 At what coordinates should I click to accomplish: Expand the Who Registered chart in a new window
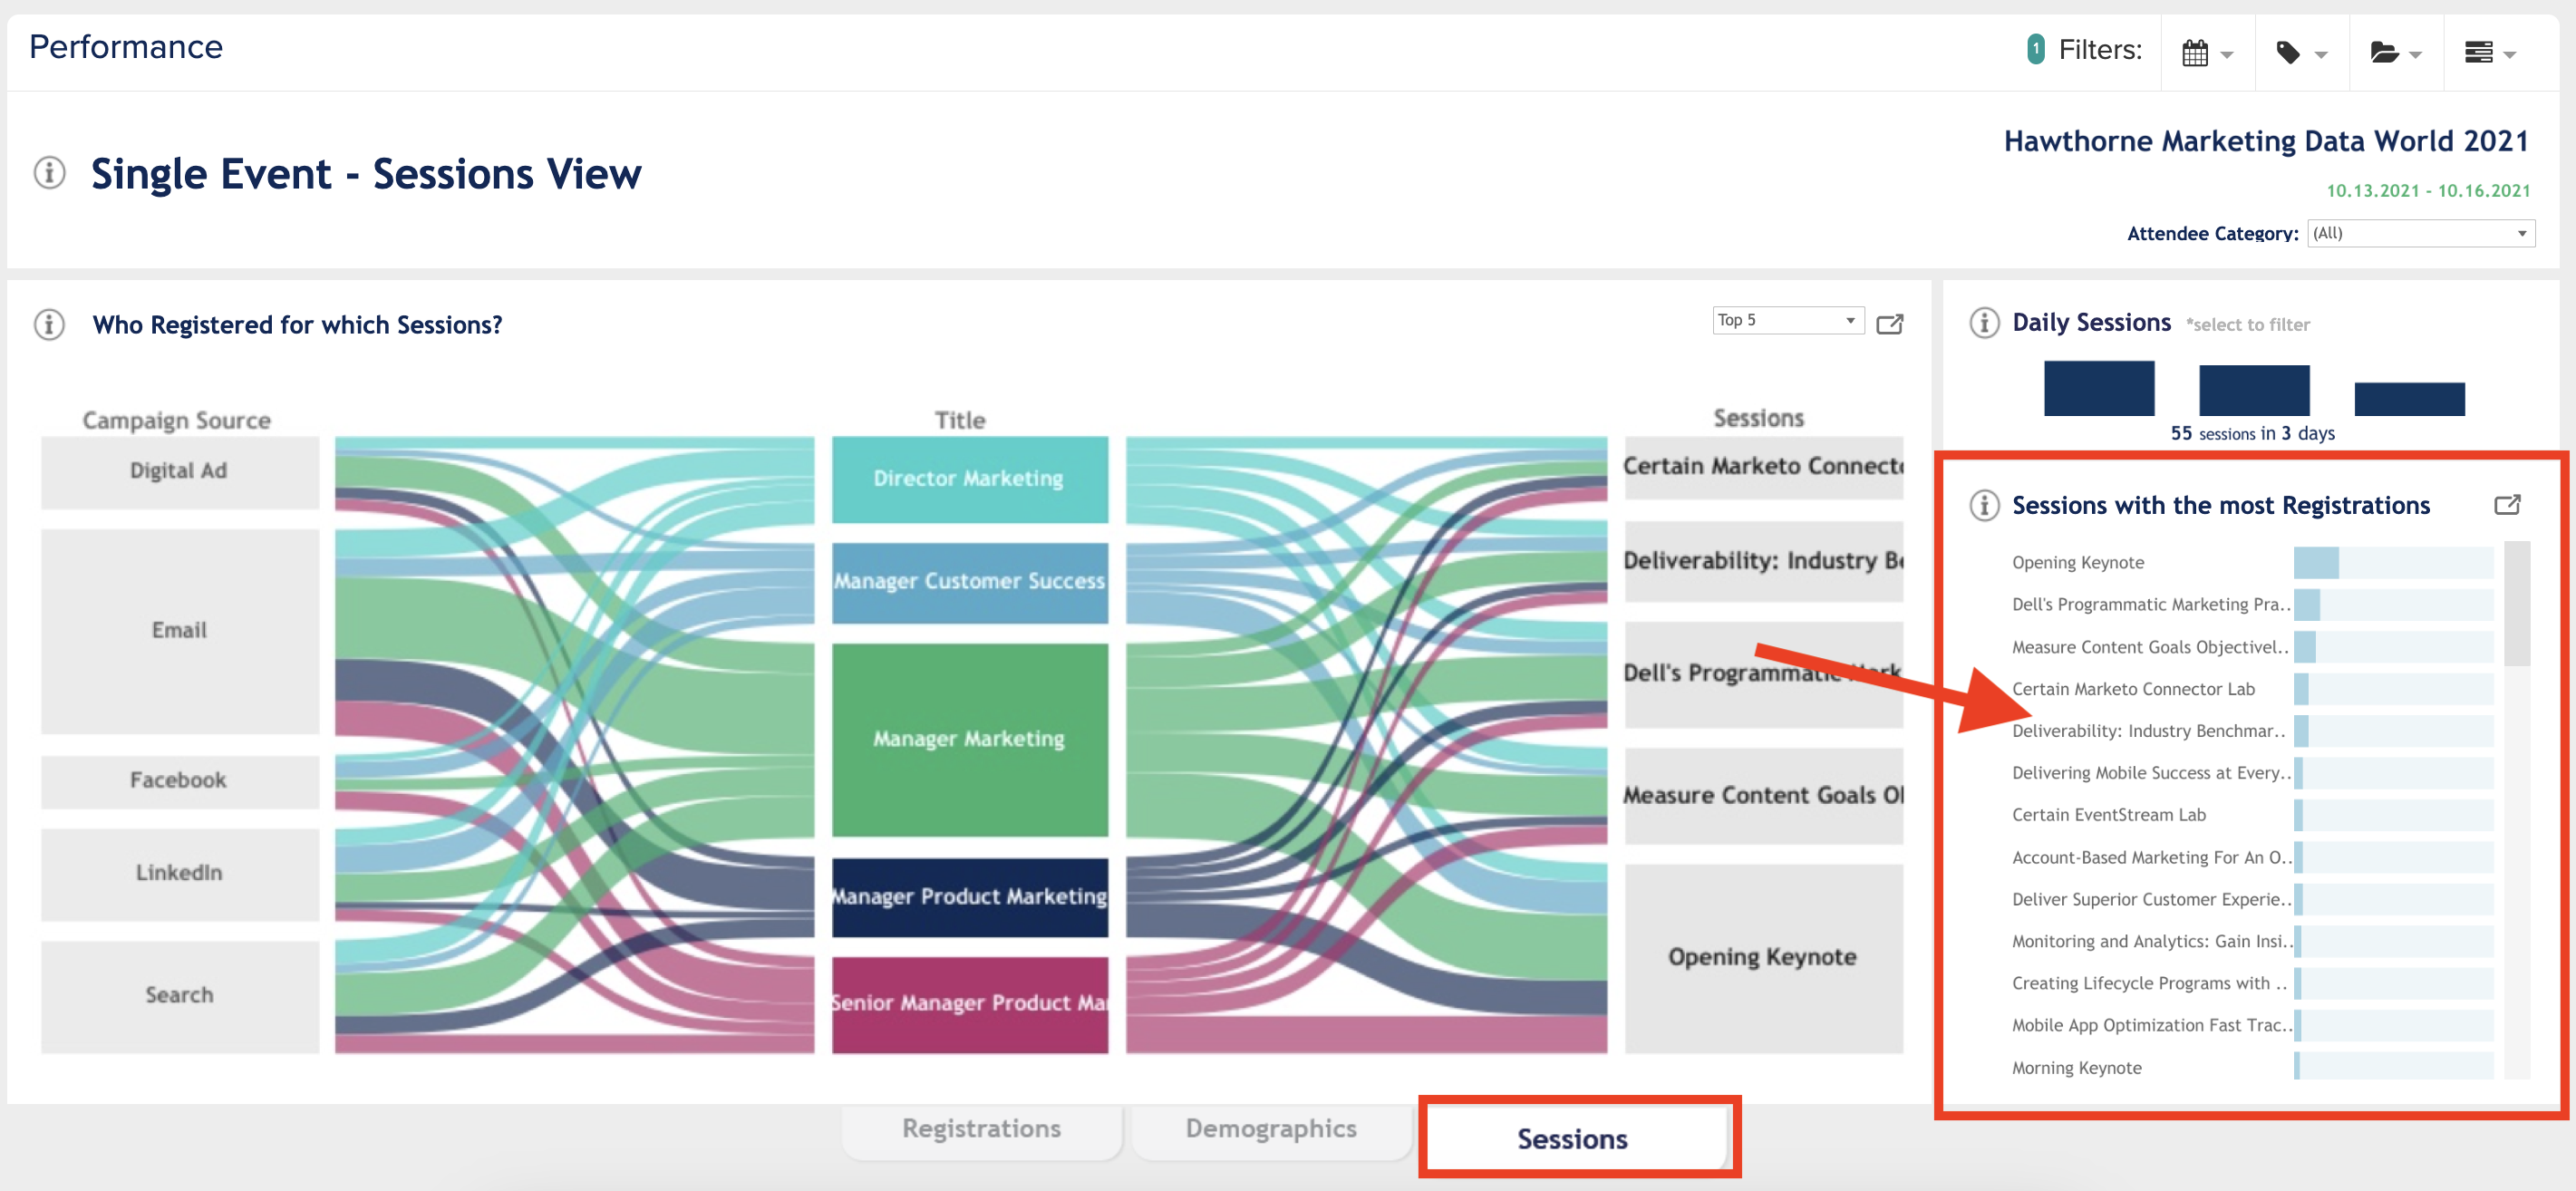pyautogui.click(x=1890, y=324)
